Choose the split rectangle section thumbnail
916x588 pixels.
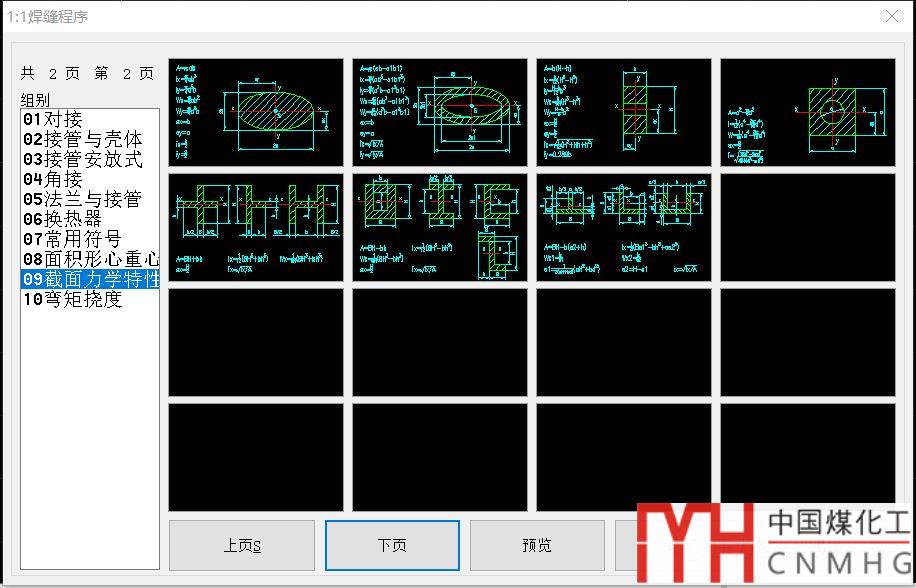tap(624, 112)
